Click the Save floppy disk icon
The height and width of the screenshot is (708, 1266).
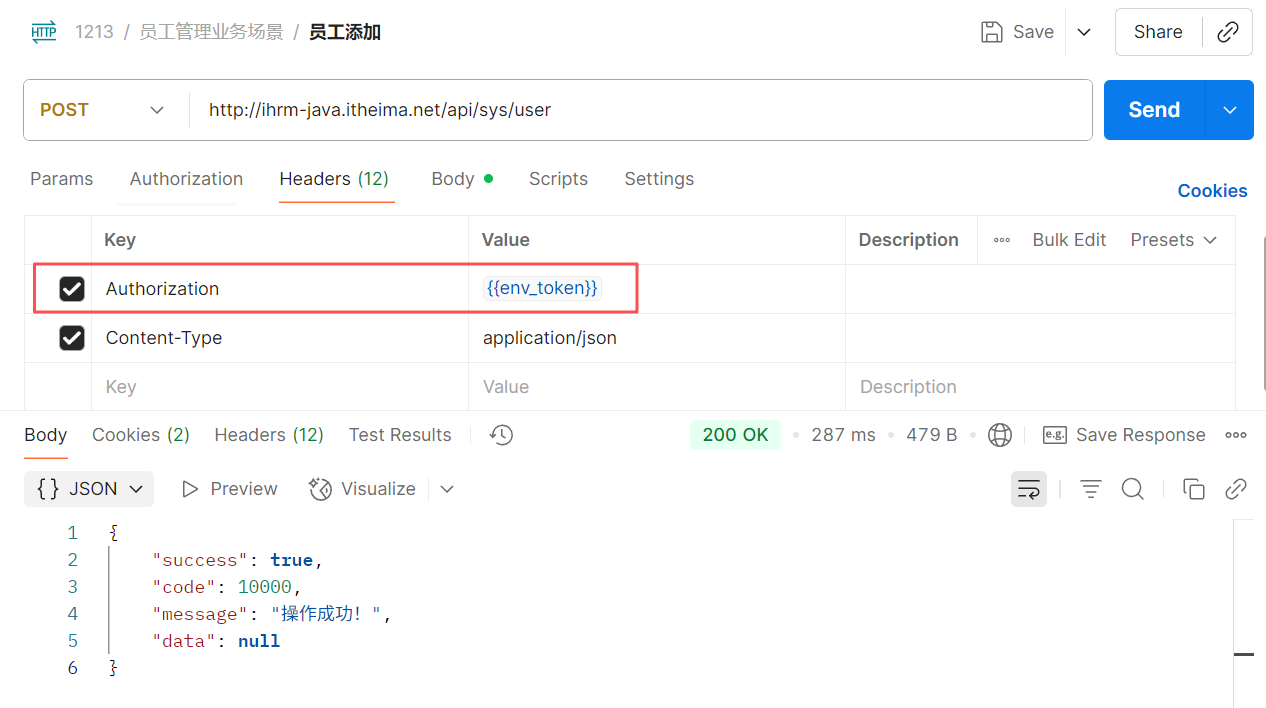[991, 32]
